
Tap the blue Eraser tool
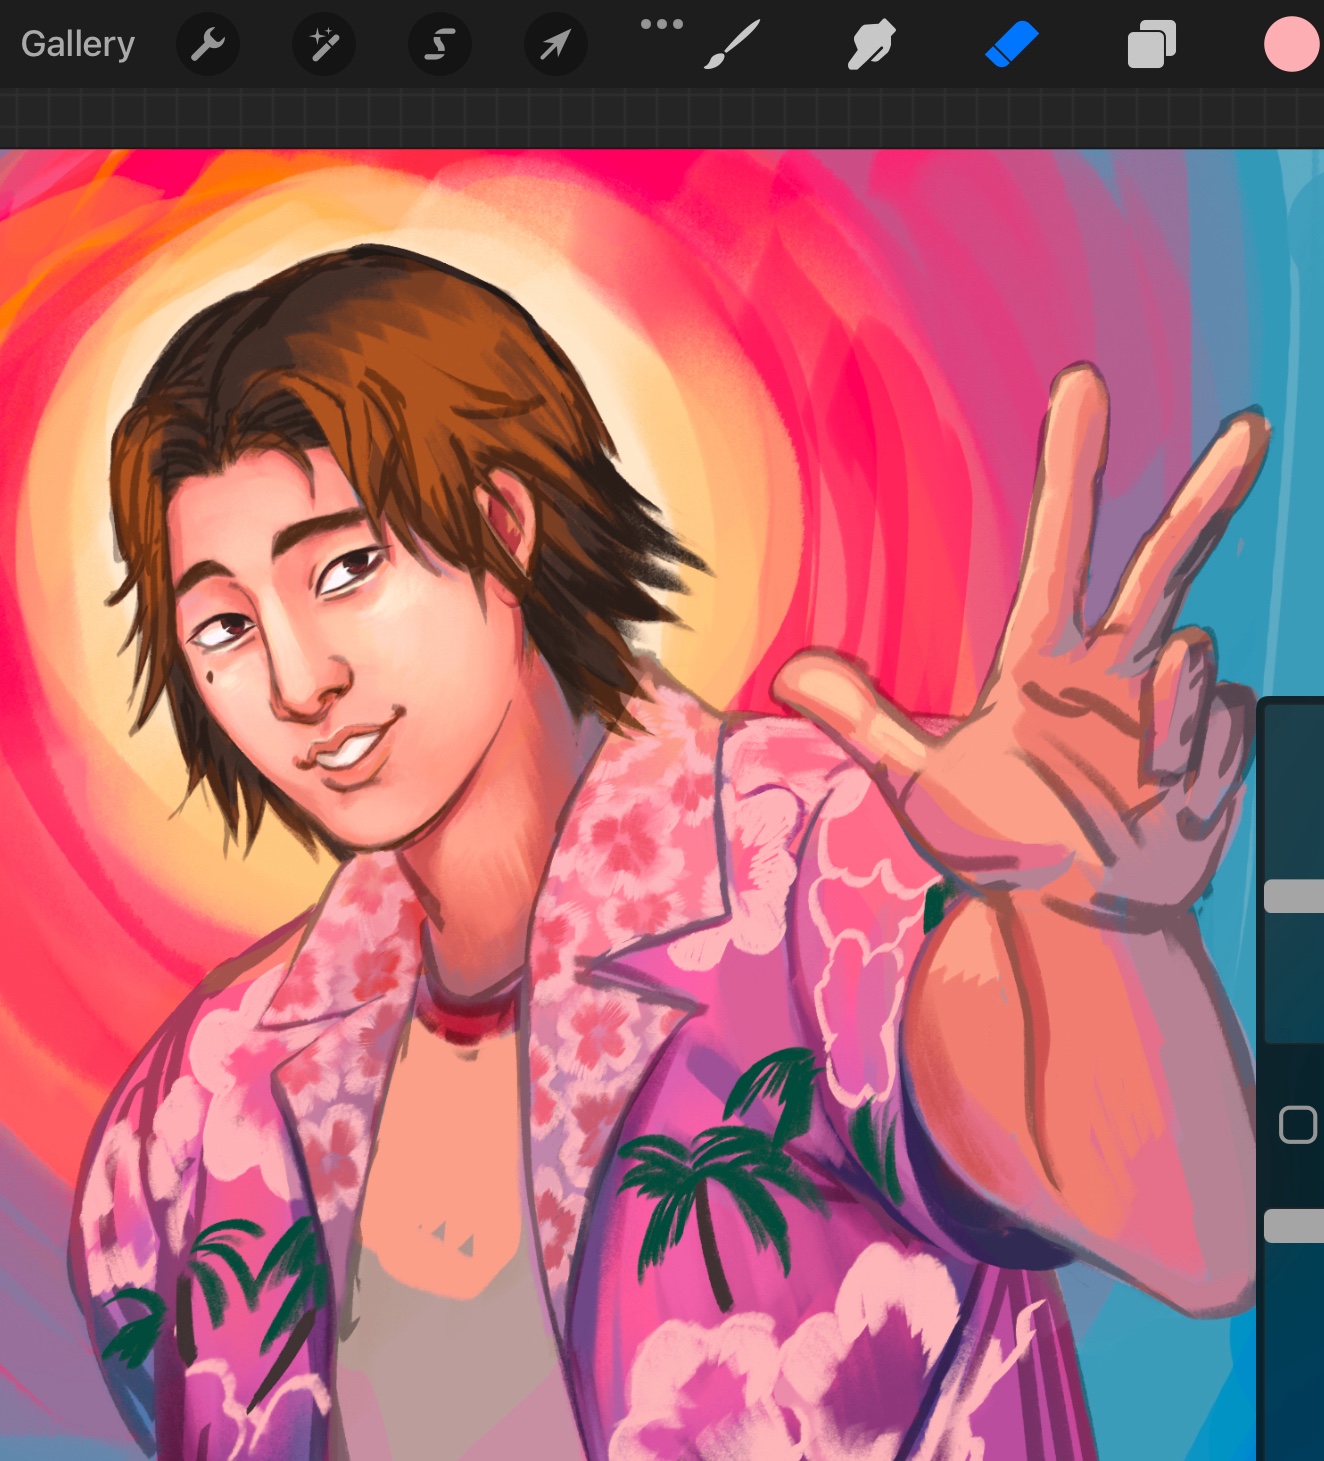coord(1011,45)
